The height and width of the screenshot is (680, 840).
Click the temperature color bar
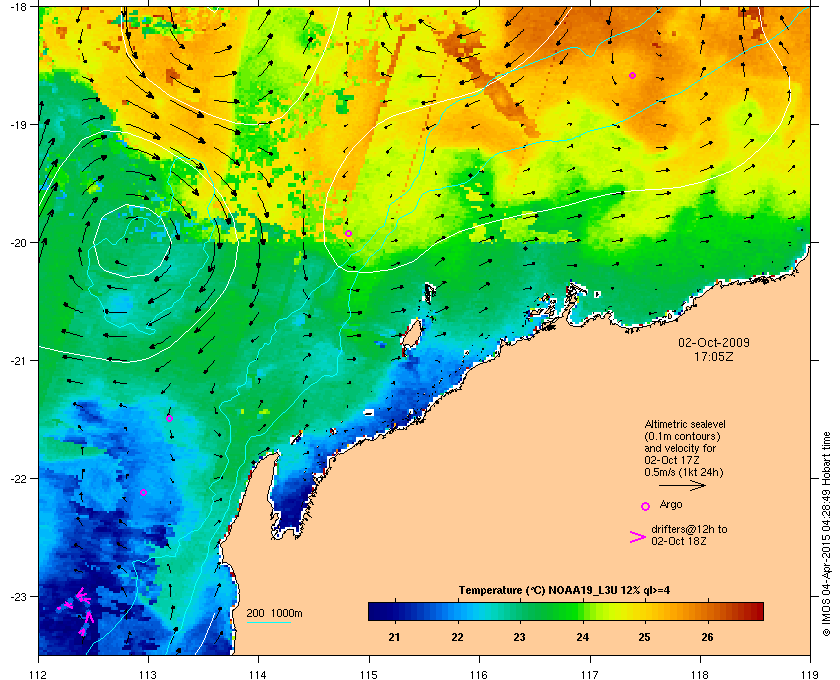[566, 611]
